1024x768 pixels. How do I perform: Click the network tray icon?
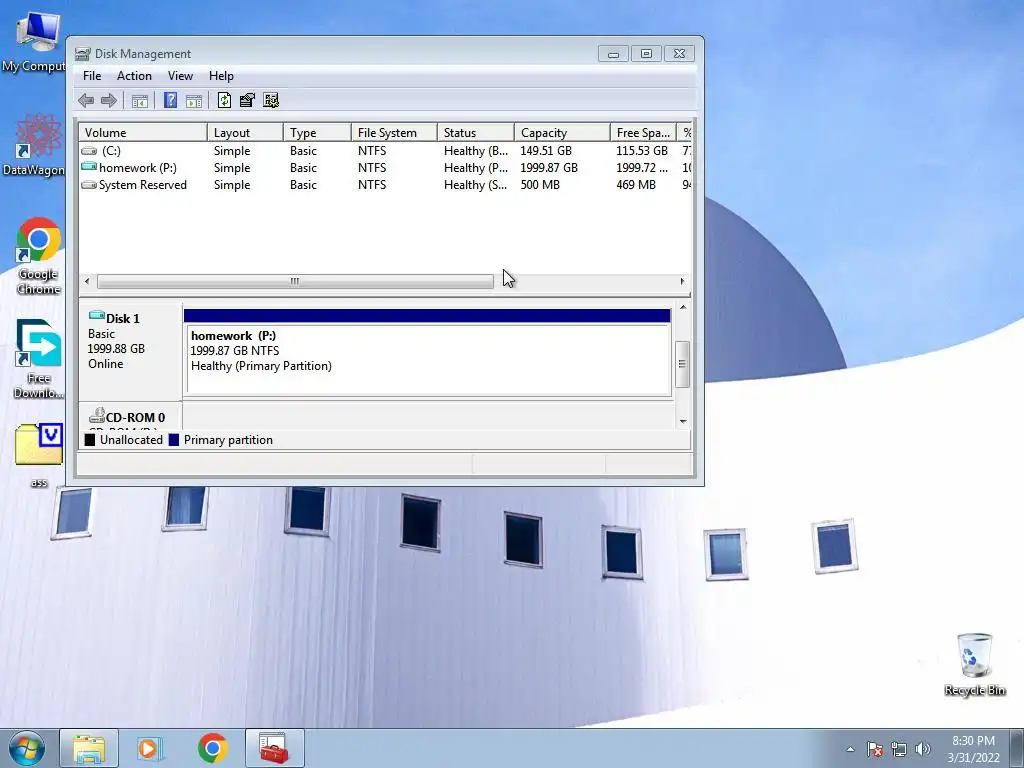tap(899, 748)
